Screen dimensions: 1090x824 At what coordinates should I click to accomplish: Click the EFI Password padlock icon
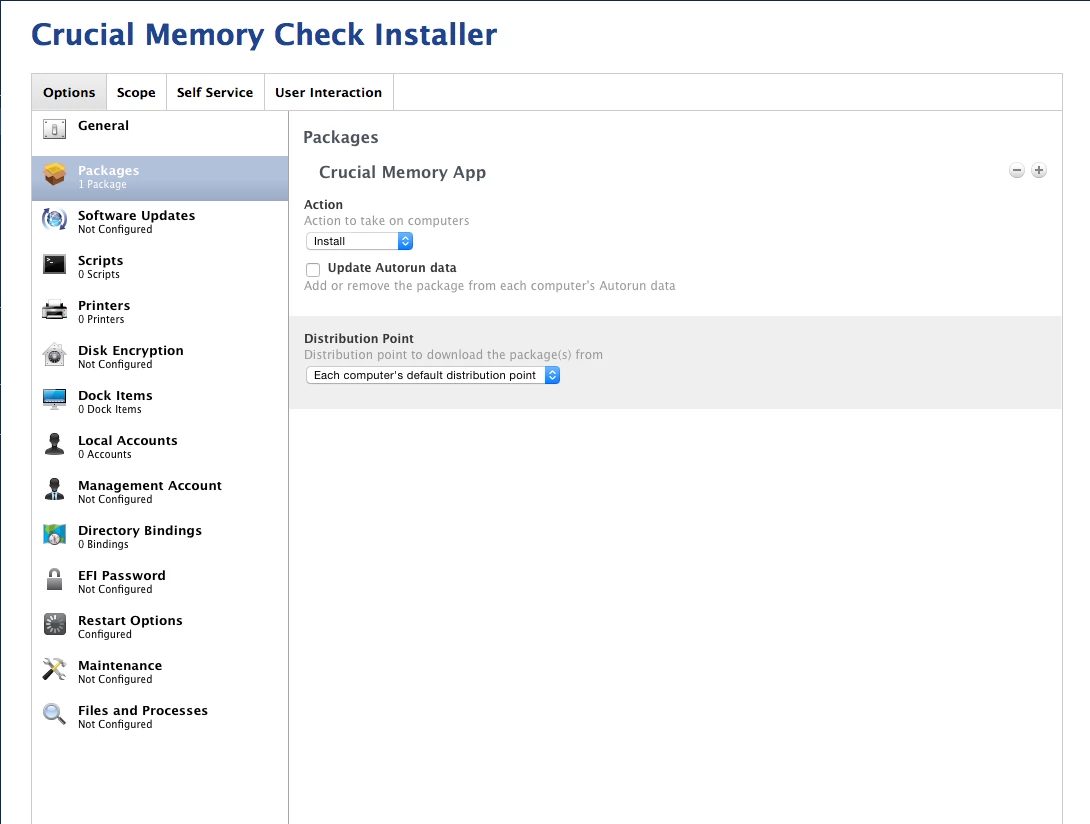pos(54,579)
